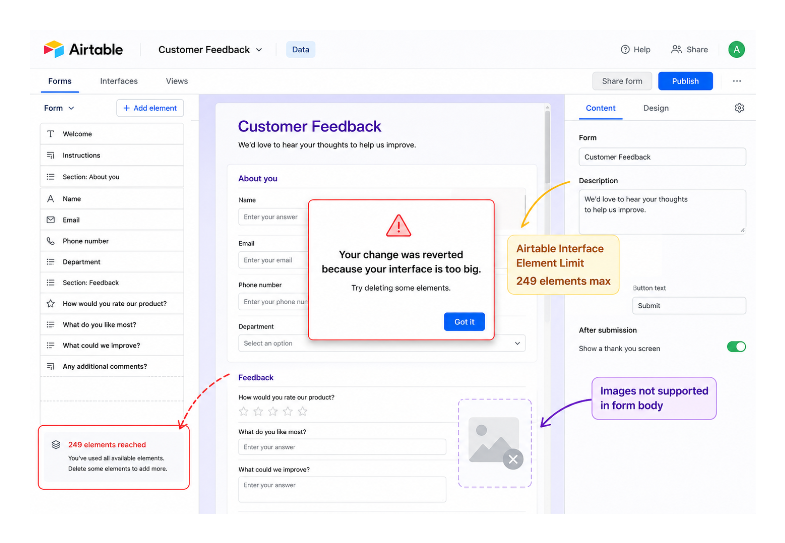The height and width of the screenshot is (543, 785).
Task: Click the Customer Feedback form title
Action: pos(309,126)
